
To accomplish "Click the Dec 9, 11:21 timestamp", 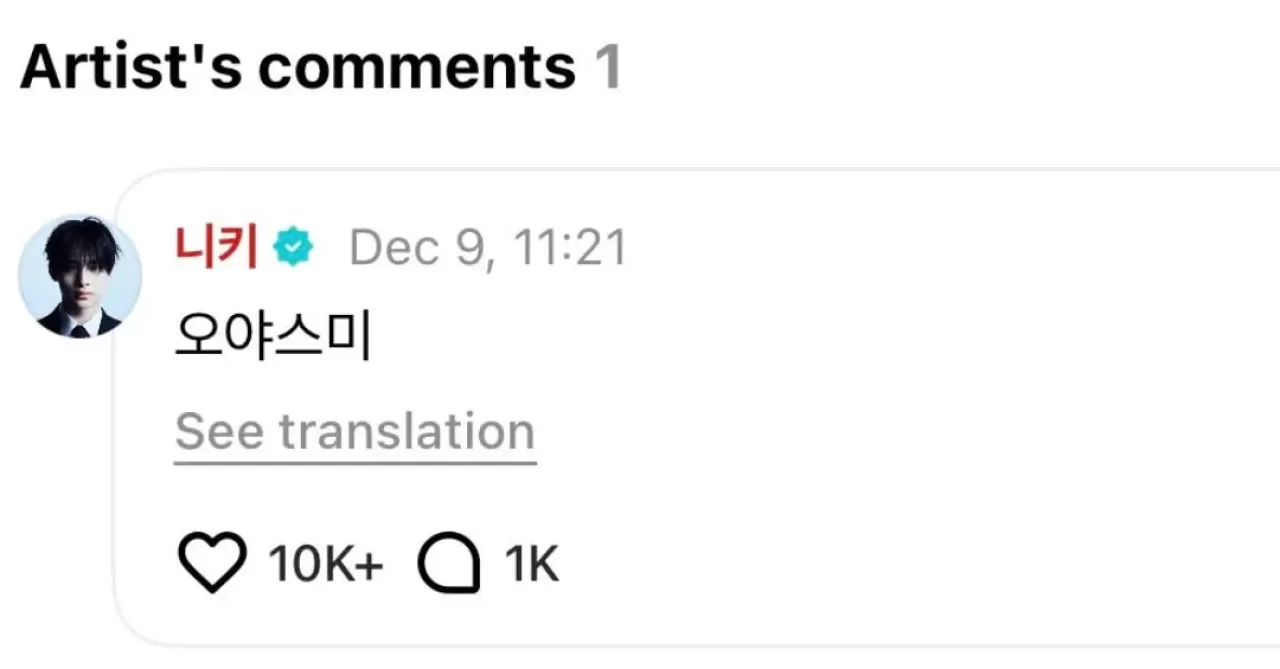I will (x=487, y=247).
